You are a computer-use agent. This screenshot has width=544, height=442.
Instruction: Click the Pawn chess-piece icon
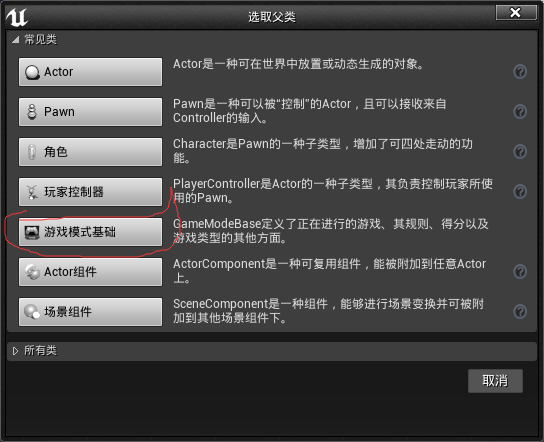[x=32, y=112]
